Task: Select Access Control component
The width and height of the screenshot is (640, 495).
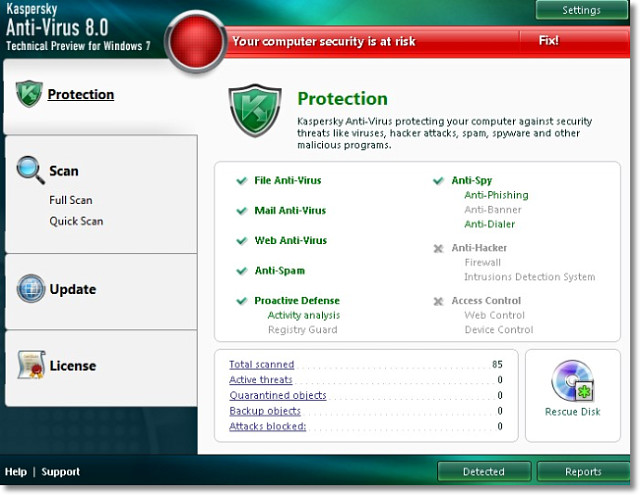Action: [x=486, y=301]
